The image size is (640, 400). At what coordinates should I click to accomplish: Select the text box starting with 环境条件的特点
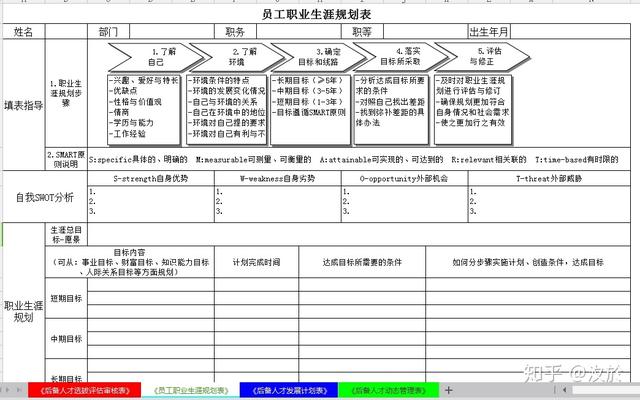[x=227, y=109]
